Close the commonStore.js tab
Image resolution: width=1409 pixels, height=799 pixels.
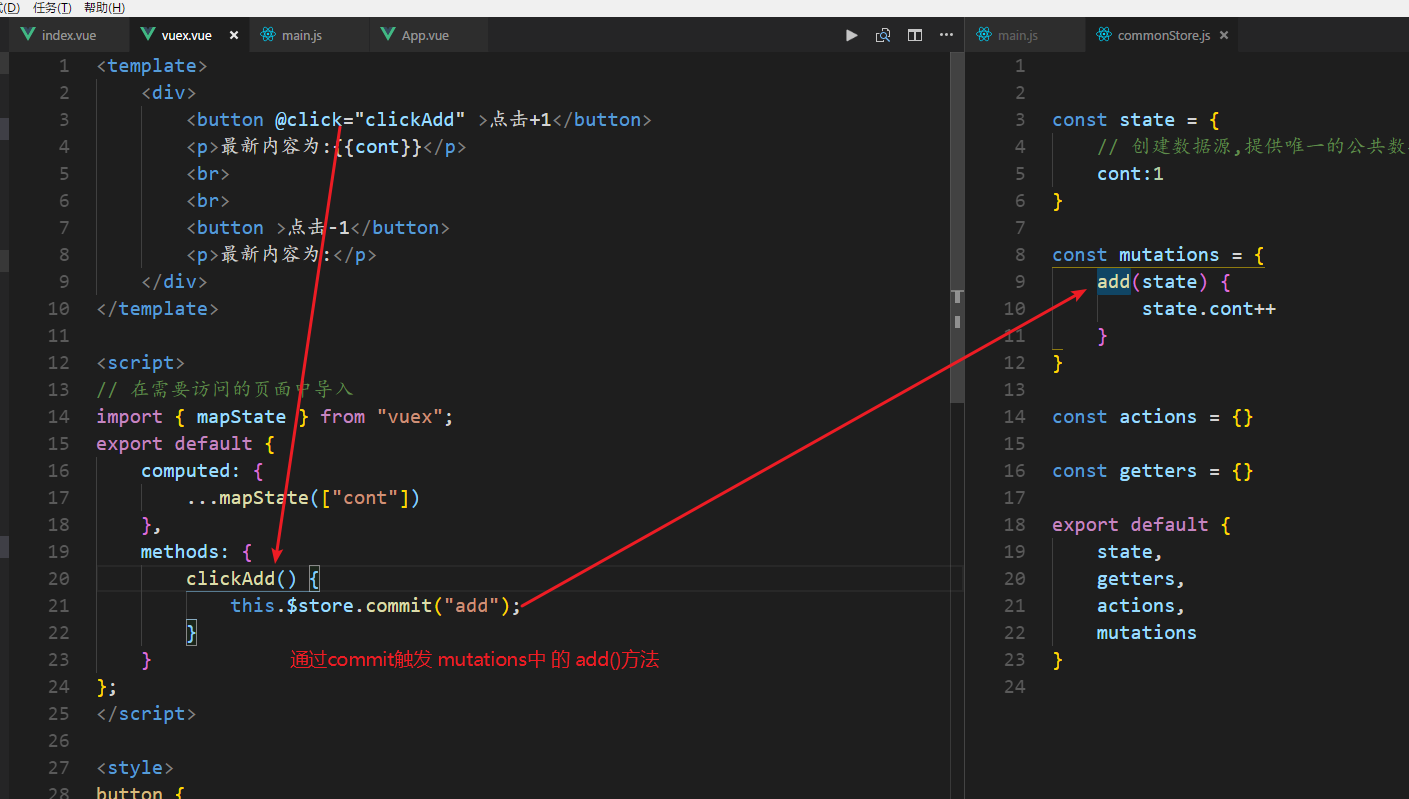coord(1224,35)
